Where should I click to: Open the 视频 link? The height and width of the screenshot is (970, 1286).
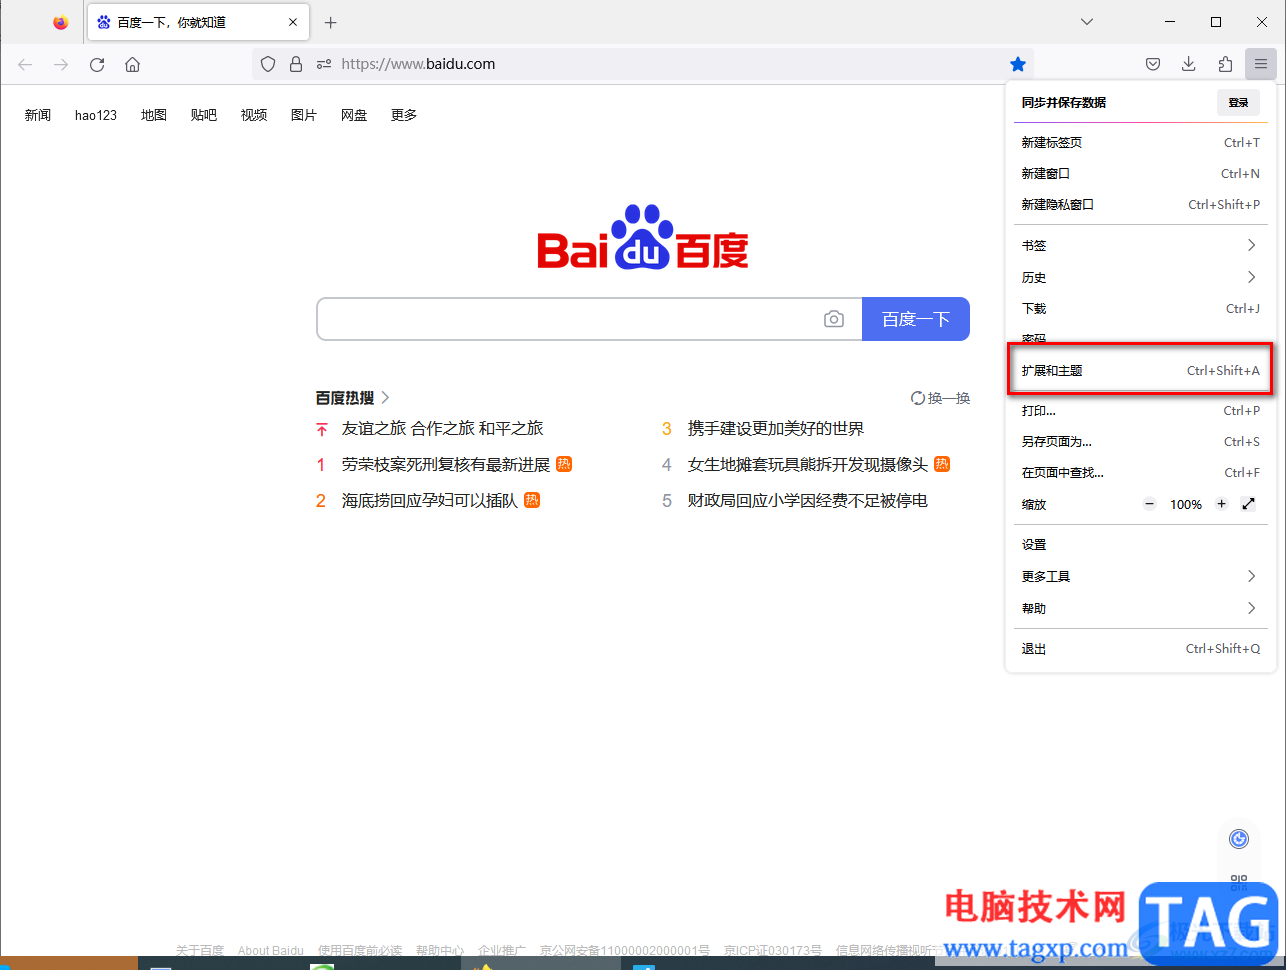254,115
